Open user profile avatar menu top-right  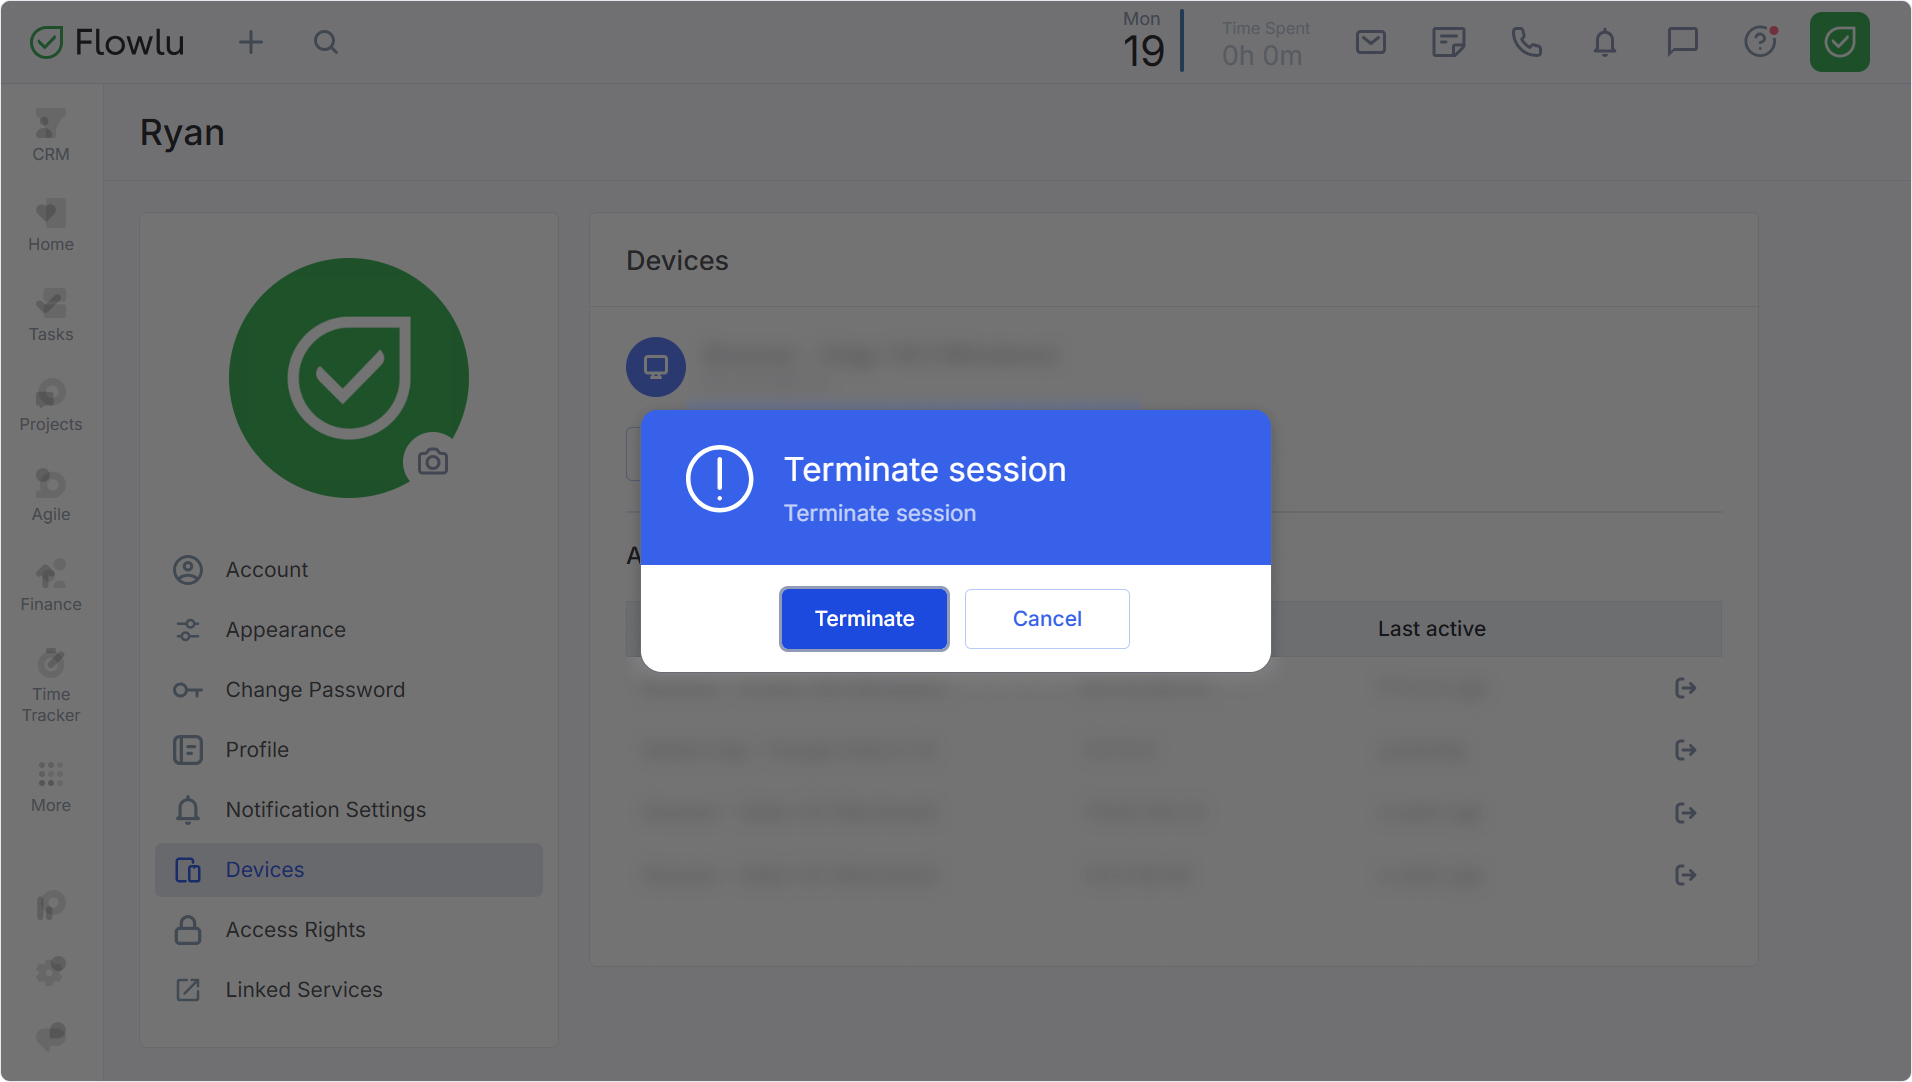[x=1839, y=42]
